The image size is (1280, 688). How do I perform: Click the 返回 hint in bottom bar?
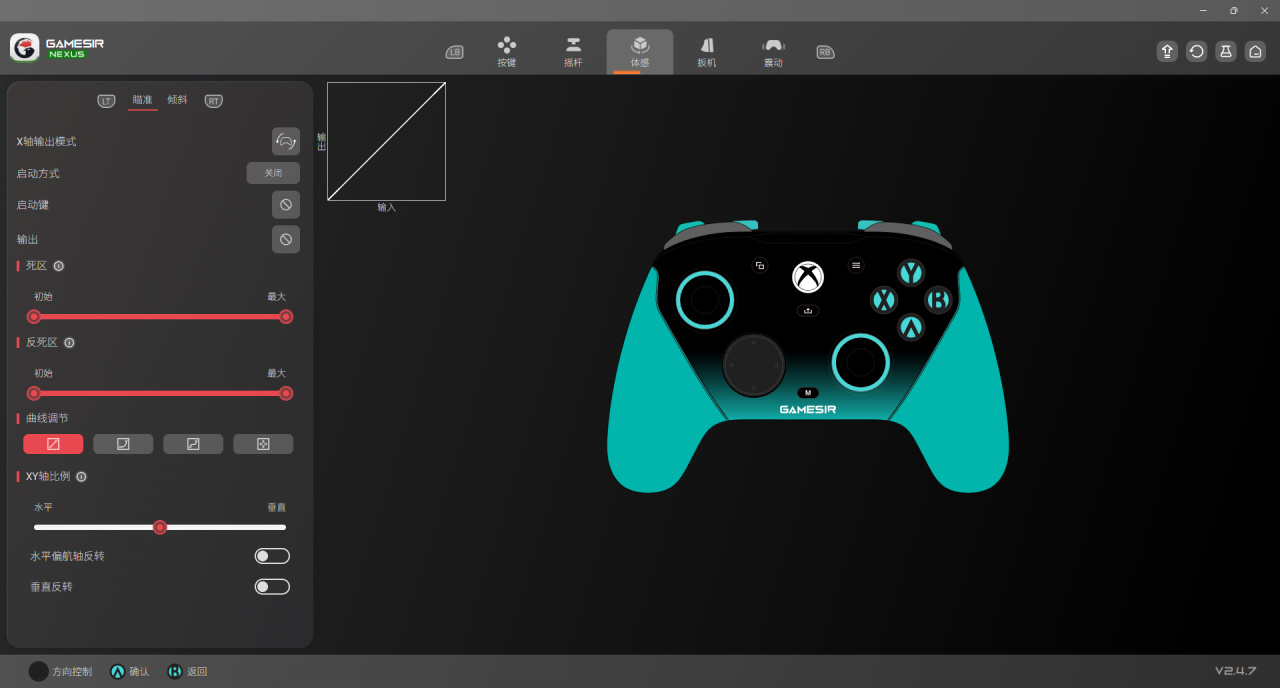[186, 671]
